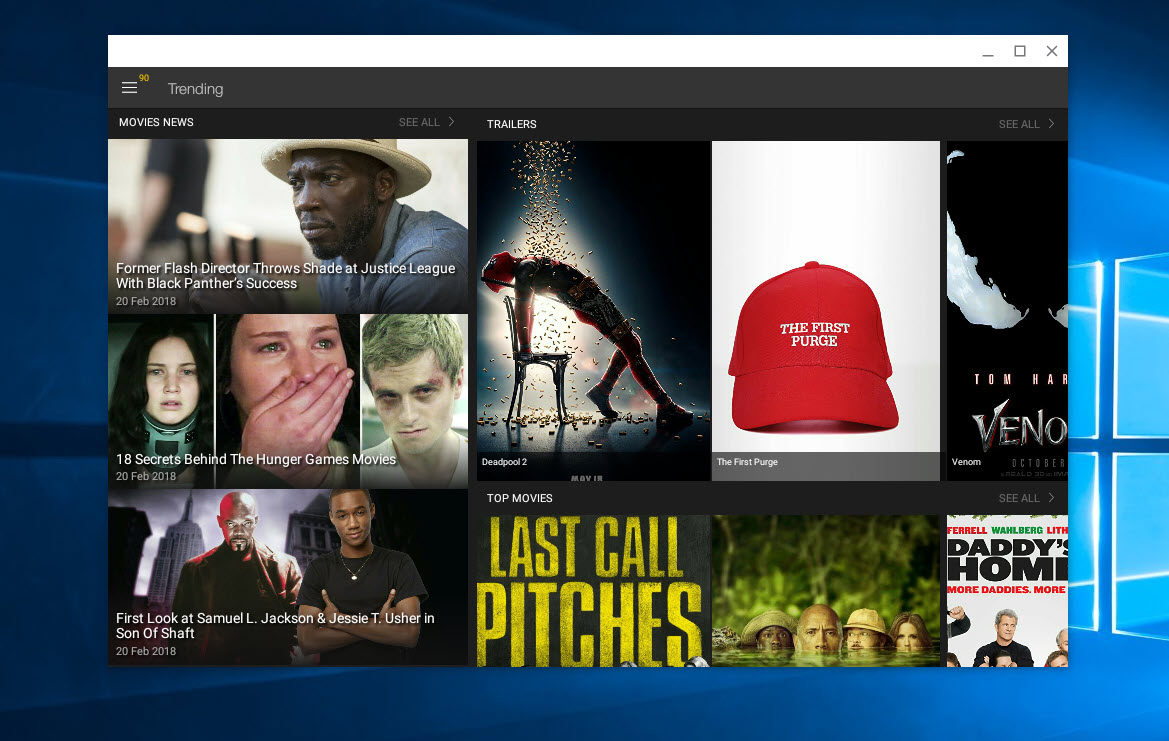The image size is (1169, 741).
Task: Open 18 Secrets Behind Hunger Games article
Action: (x=288, y=401)
